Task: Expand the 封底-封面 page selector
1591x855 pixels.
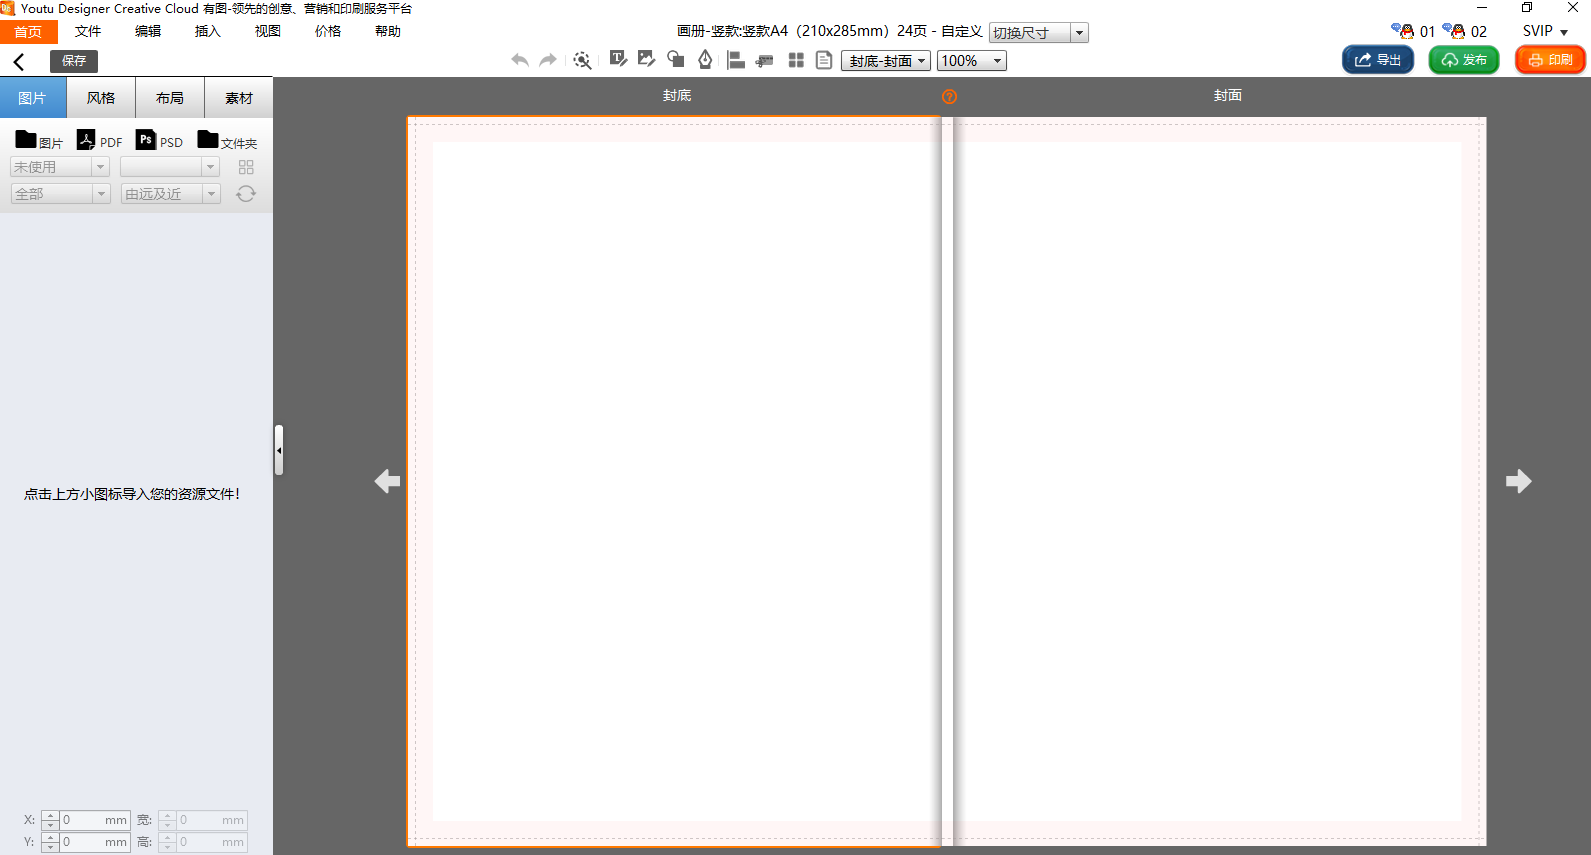Action: [x=886, y=61]
